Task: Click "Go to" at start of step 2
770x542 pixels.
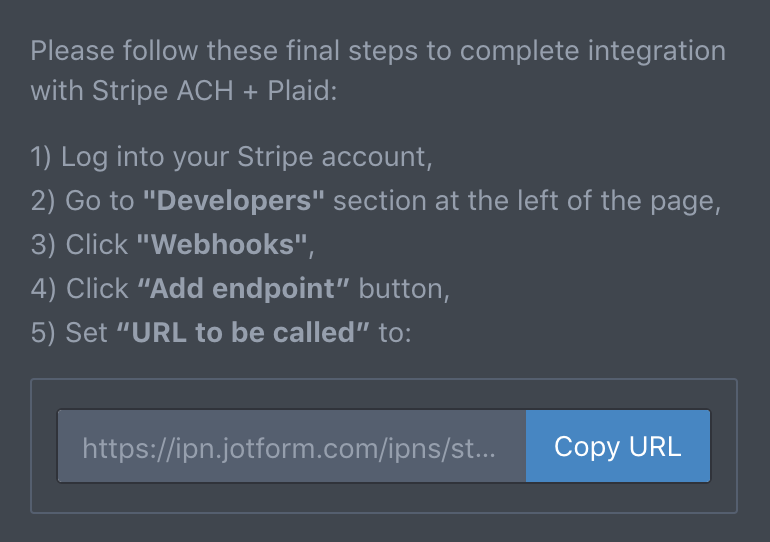Action: (x=100, y=201)
